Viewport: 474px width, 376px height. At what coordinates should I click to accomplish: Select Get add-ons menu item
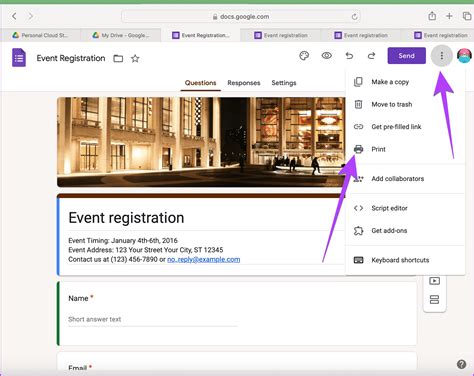[405, 231]
